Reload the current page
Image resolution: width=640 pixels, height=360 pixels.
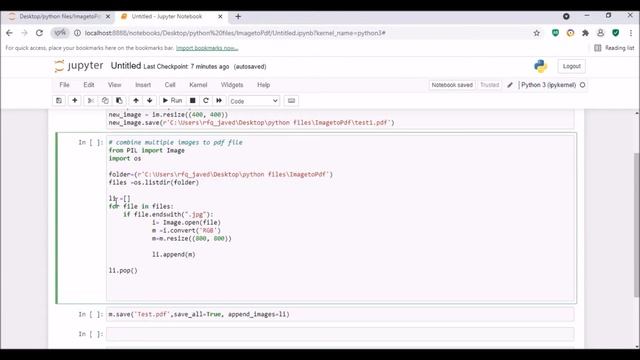click(x=39, y=33)
